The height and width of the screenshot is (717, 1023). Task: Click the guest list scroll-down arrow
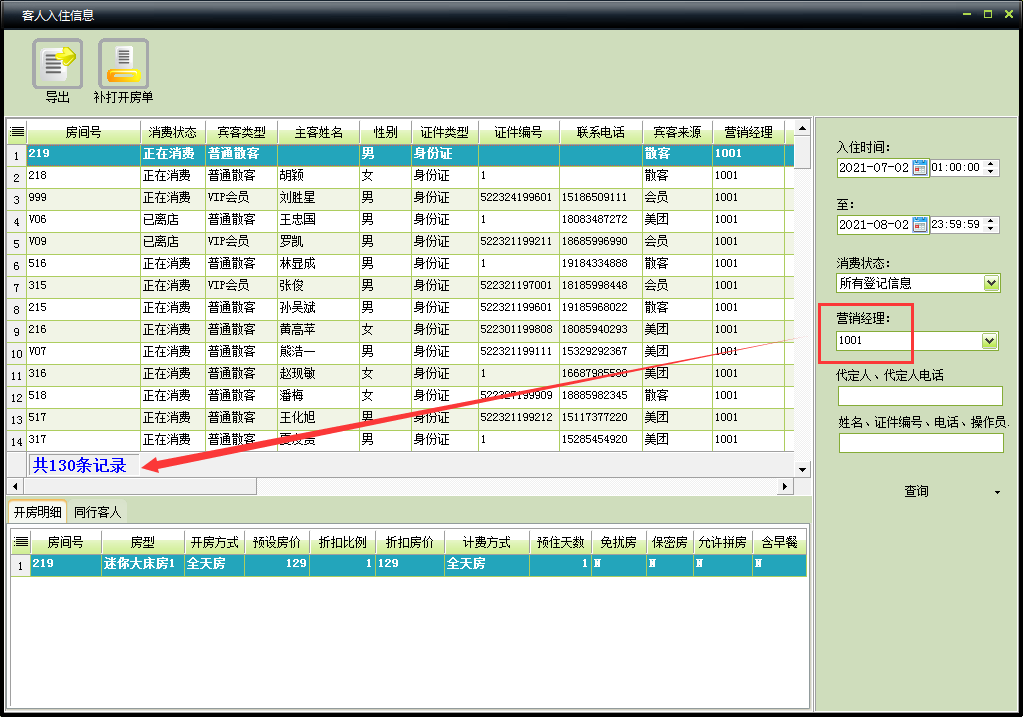(x=802, y=469)
